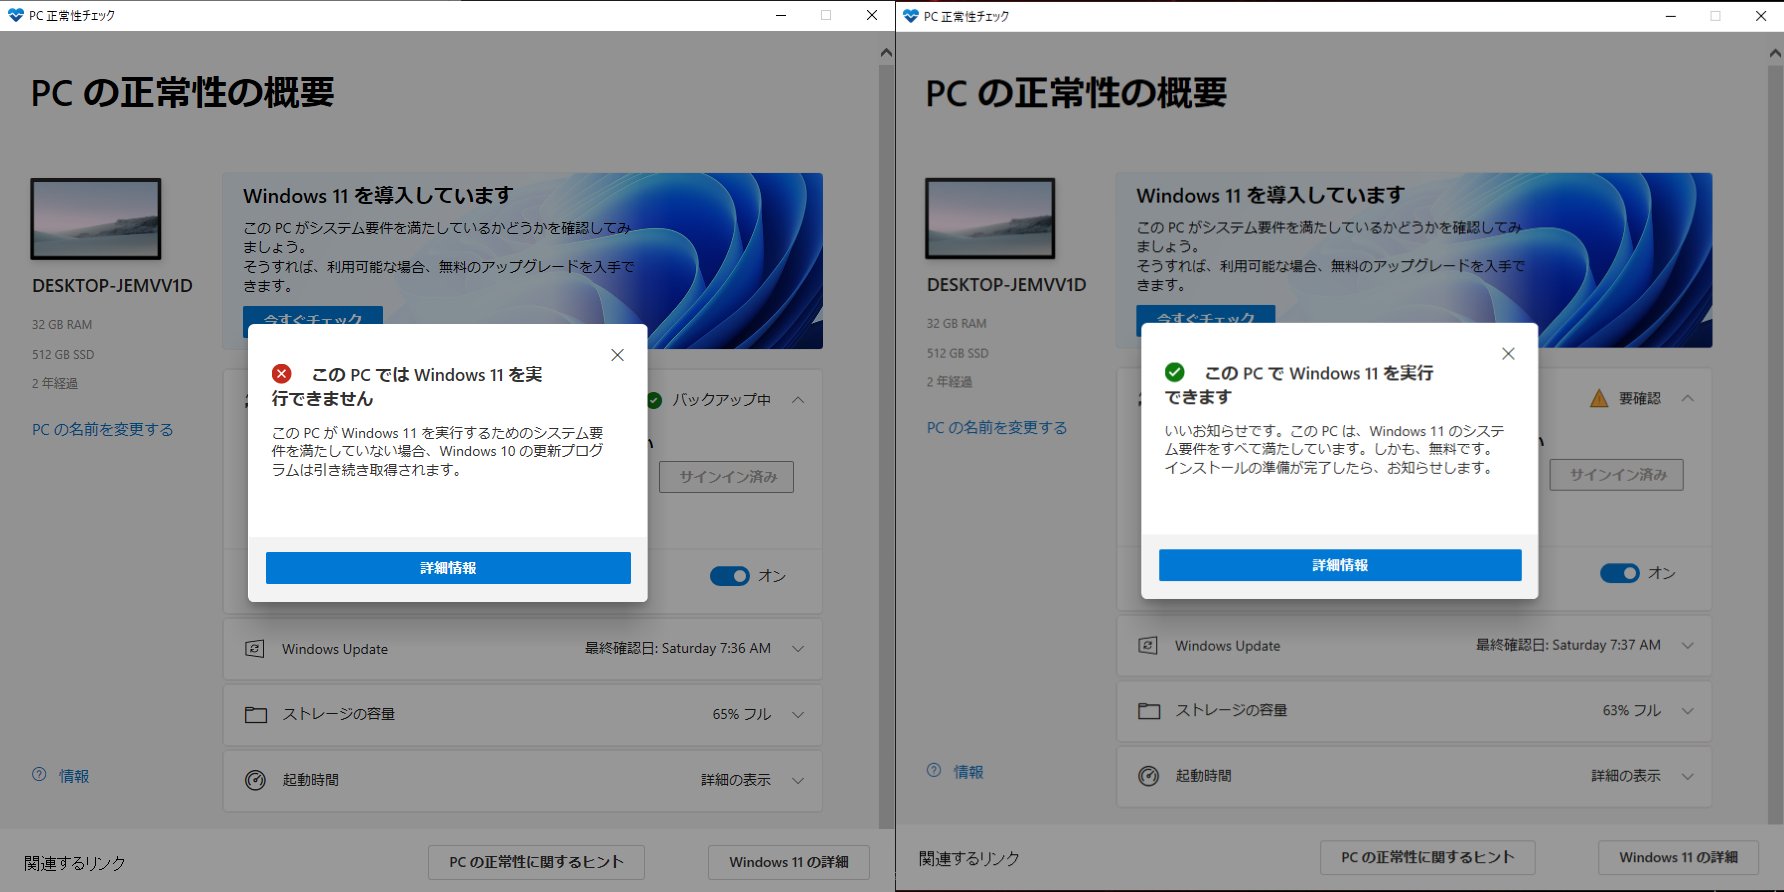Screen dimensions: 1784x892
Task: Collapse バックアップ中 section in left window
Action: (798, 400)
